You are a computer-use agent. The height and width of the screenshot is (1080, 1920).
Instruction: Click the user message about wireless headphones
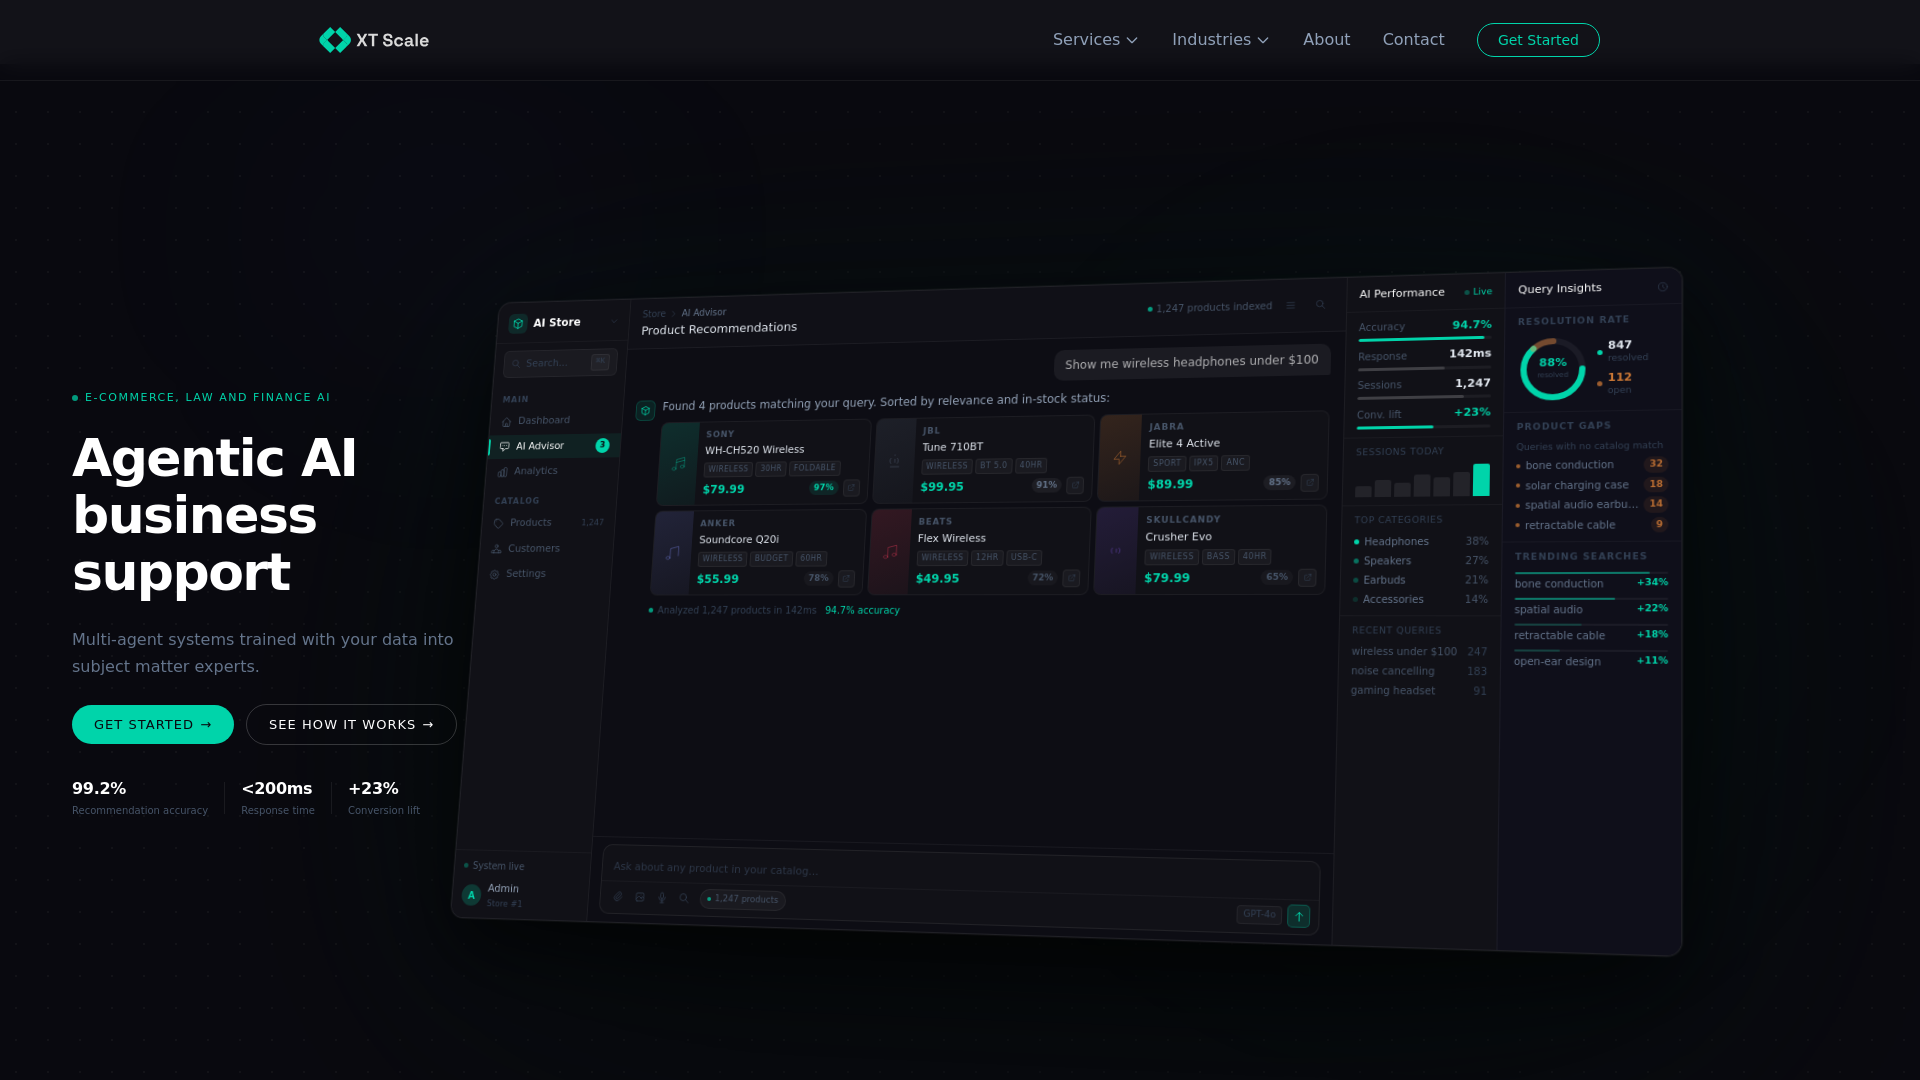click(1192, 361)
